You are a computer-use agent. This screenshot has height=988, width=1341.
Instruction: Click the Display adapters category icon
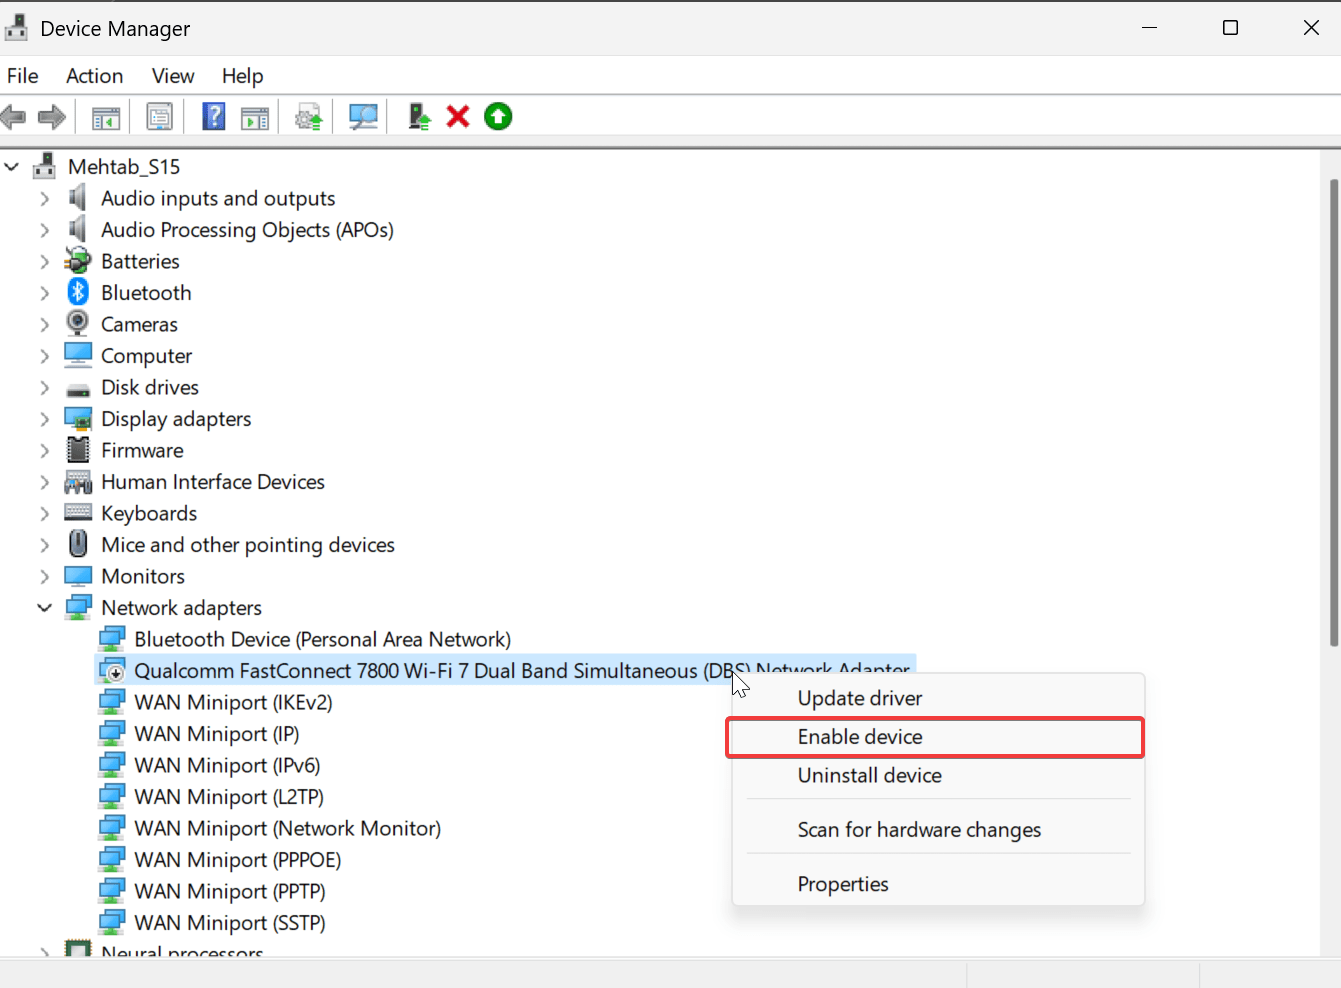tap(78, 419)
